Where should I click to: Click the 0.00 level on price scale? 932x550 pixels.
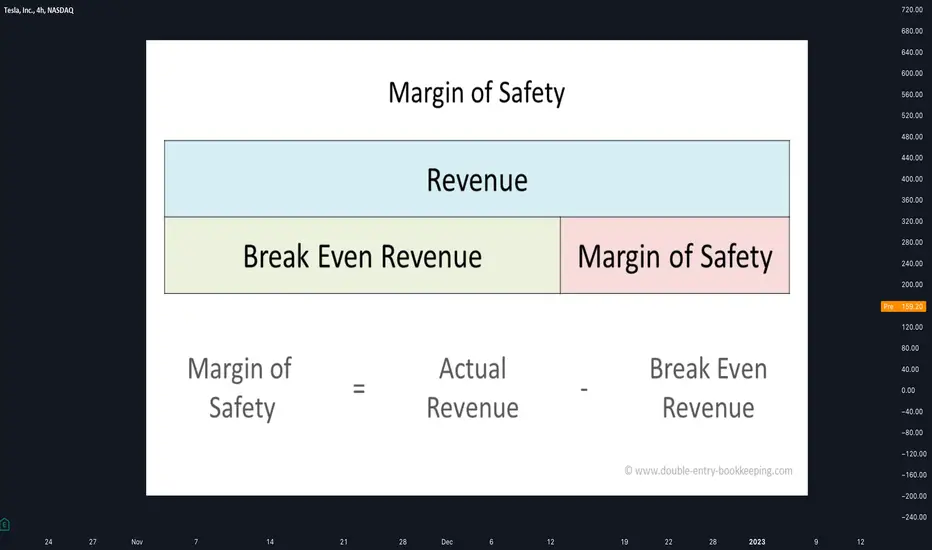coord(908,391)
